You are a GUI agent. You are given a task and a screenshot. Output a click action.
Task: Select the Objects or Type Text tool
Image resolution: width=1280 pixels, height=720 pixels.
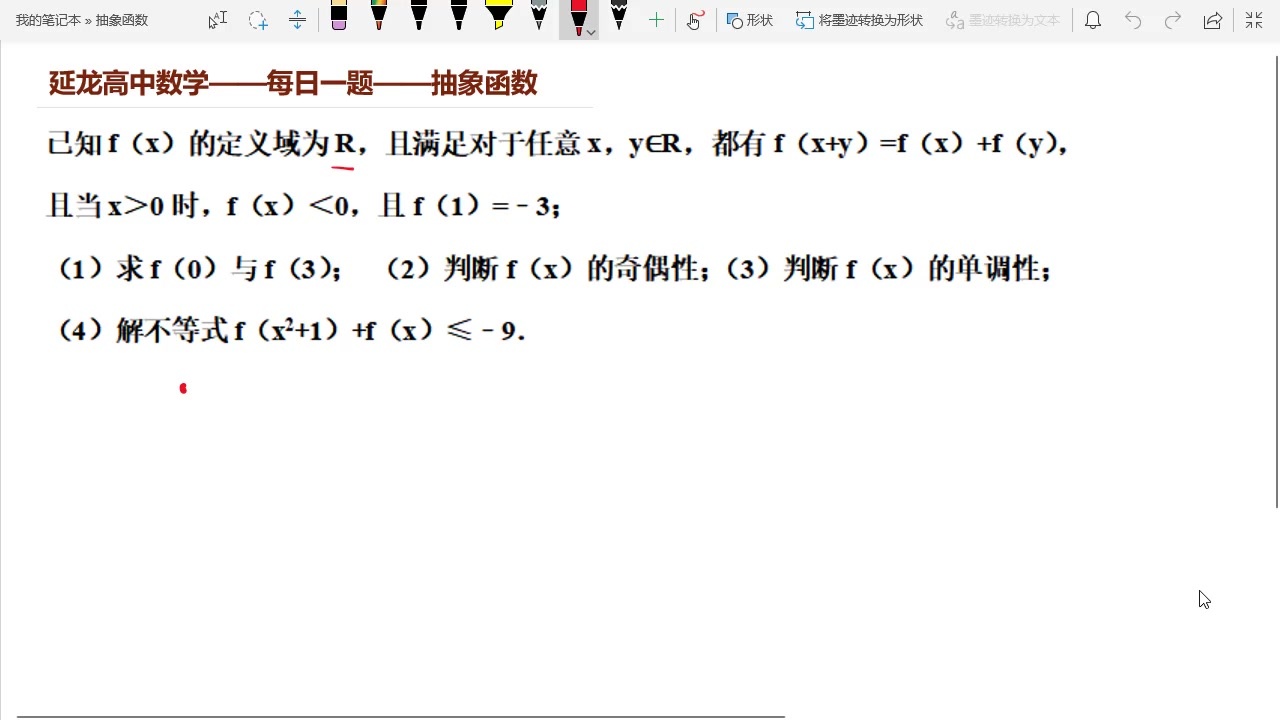click(218, 20)
